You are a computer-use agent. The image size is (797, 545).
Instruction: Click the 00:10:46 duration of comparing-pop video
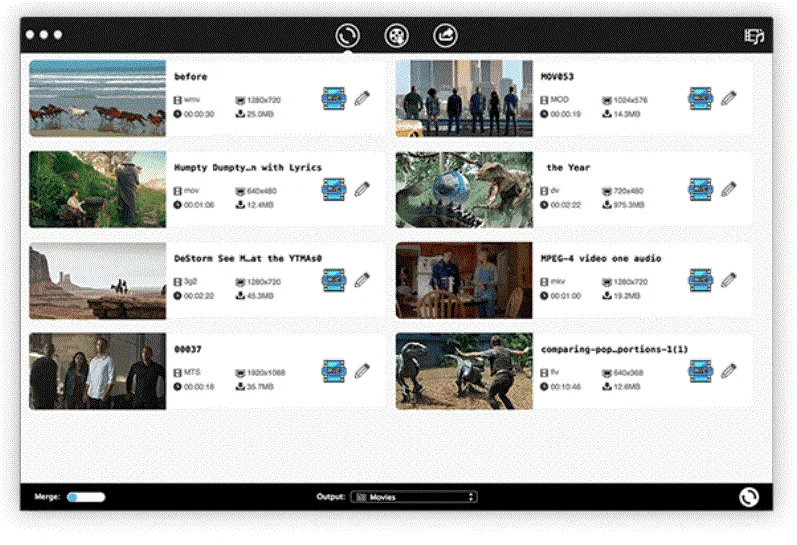point(565,387)
